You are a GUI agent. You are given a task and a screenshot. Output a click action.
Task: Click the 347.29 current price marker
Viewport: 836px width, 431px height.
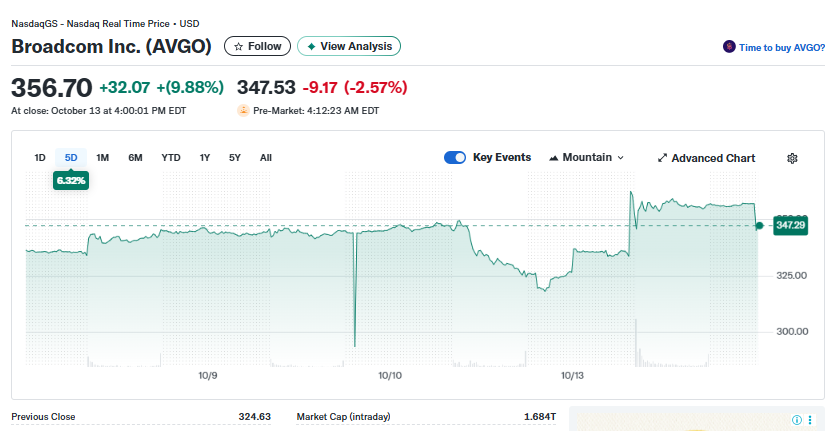coord(789,226)
